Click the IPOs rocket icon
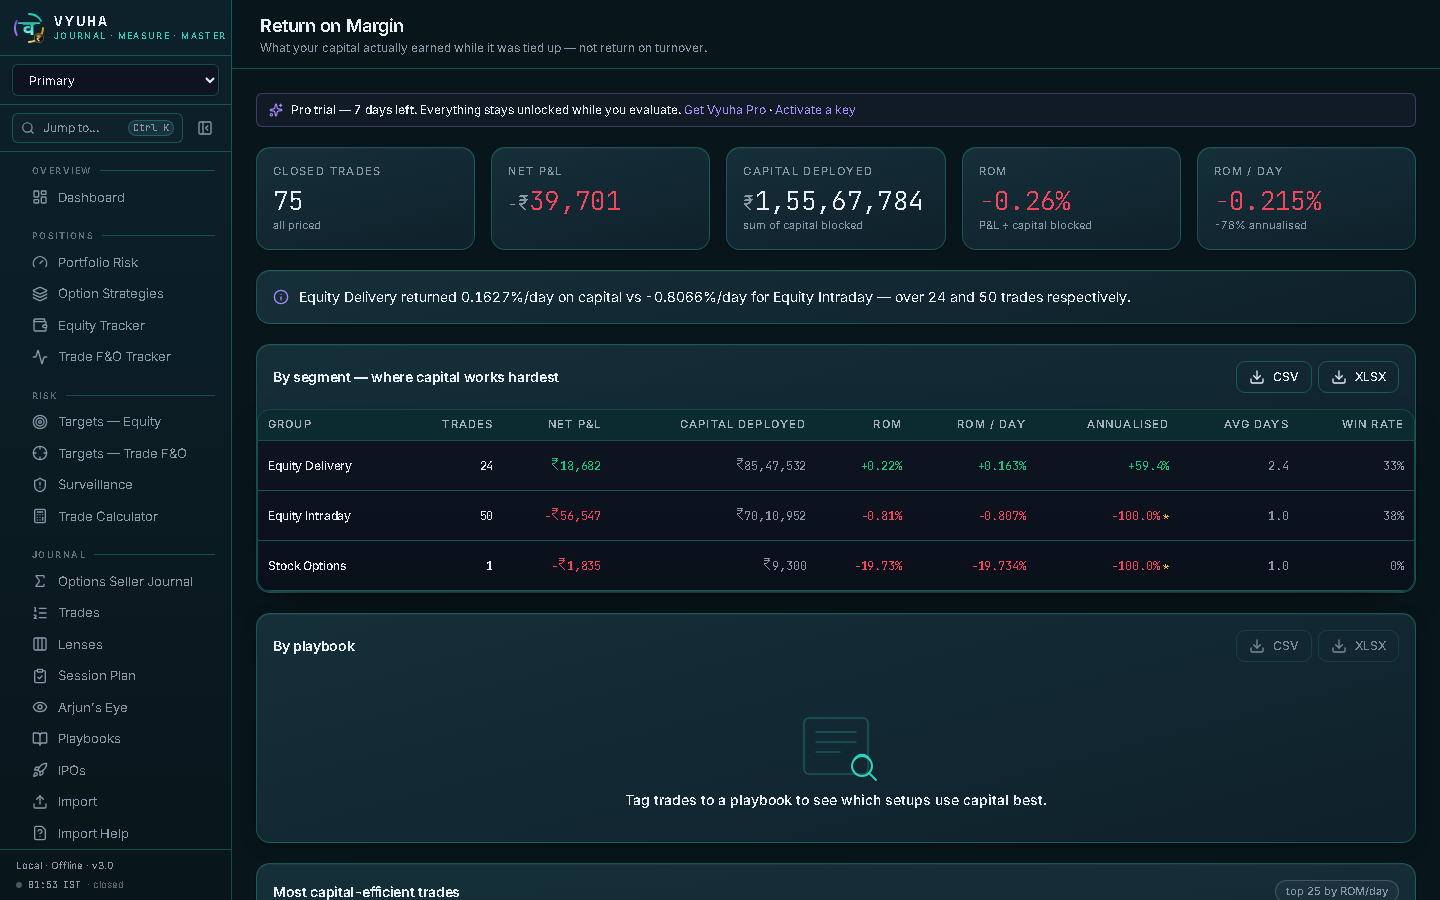Screen dimensions: 1440x900 tap(40, 771)
